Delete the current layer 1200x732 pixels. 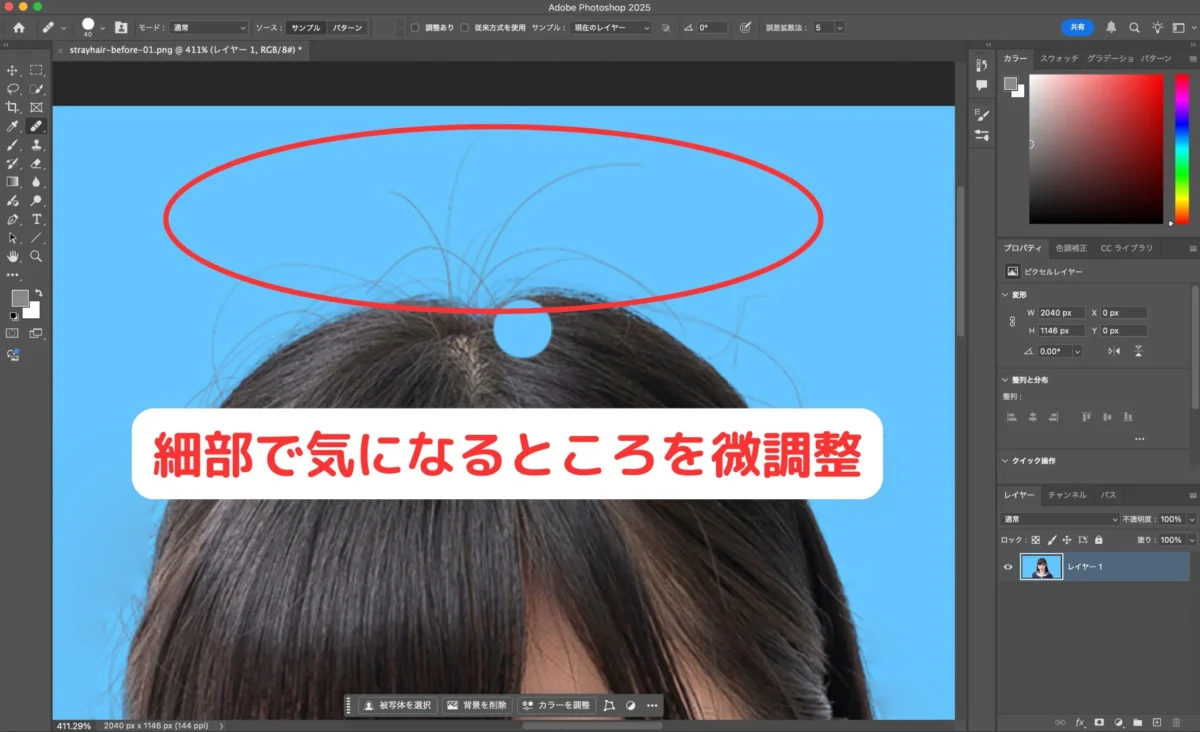[x=1176, y=722]
